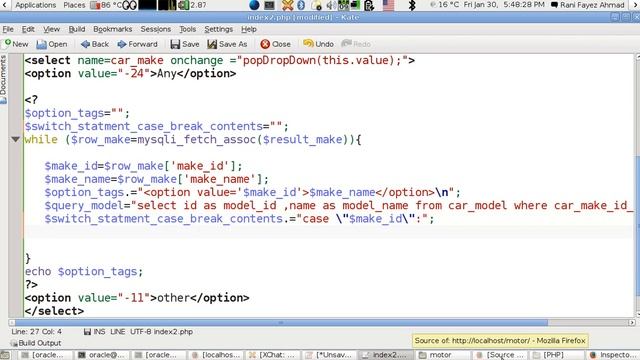Click the US flag keyboard layout indicator
The width and height of the screenshot is (640, 360).
[389, 5]
